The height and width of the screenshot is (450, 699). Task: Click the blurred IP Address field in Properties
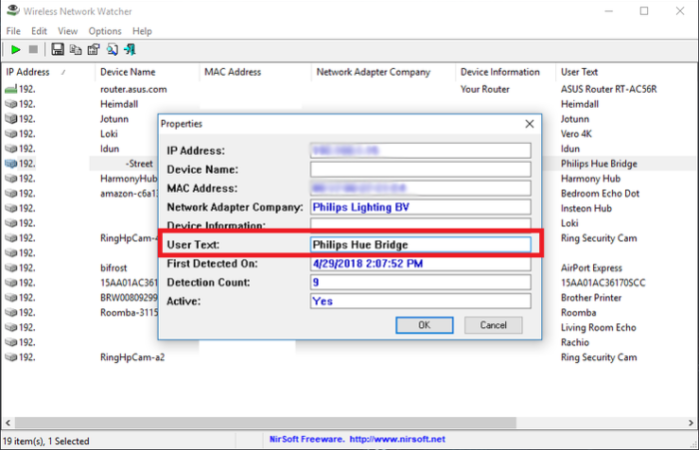tap(420, 151)
